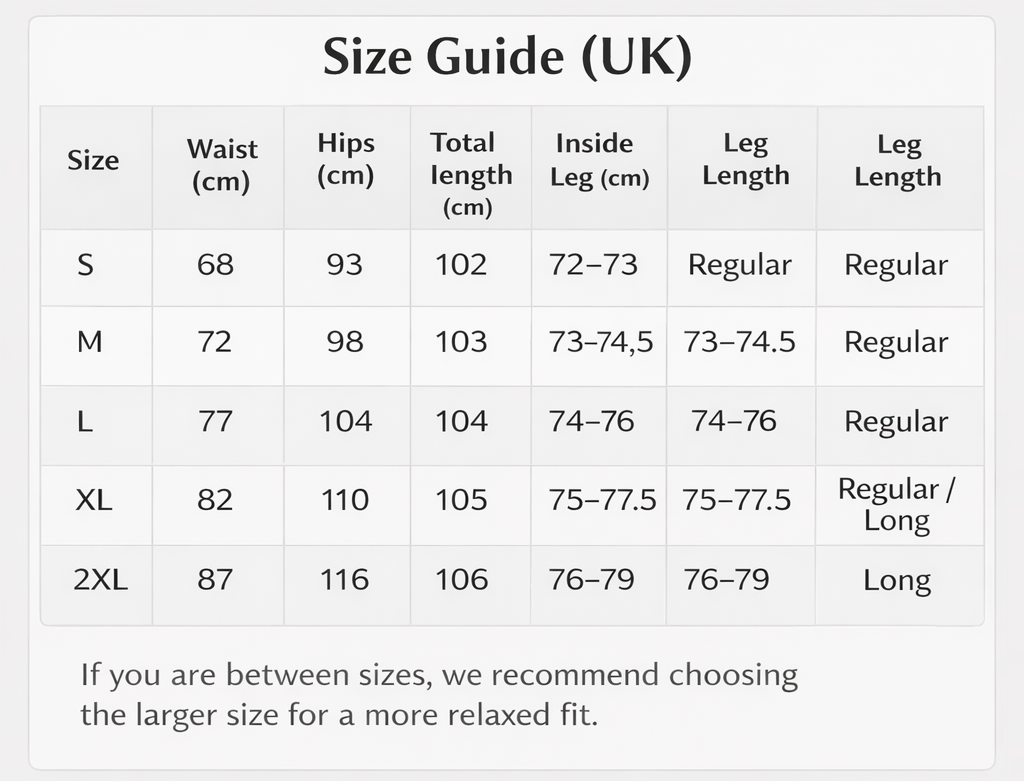Select the hips value 93
The height and width of the screenshot is (781, 1024).
pos(345,265)
